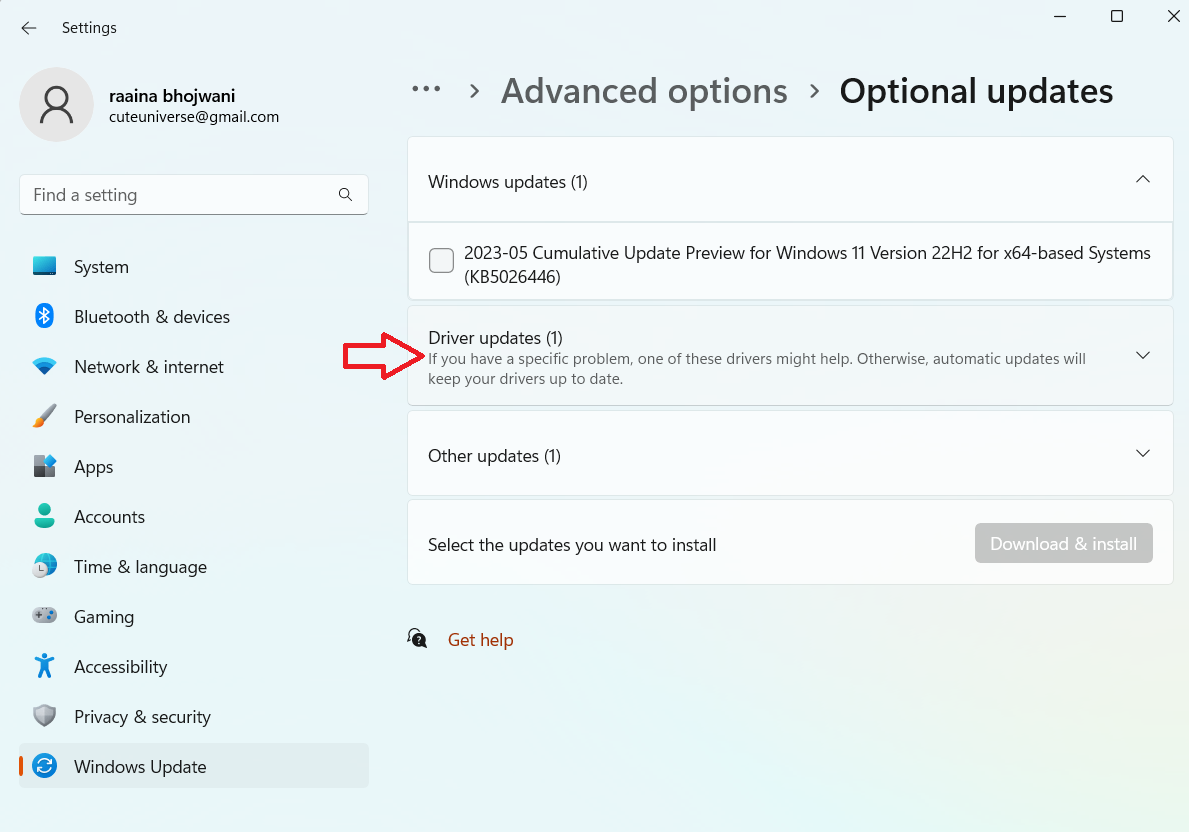Image resolution: width=1189 pixels, height=832 pixels.
Task: Click the Download & install button
Action: [x=1063, y=544]
